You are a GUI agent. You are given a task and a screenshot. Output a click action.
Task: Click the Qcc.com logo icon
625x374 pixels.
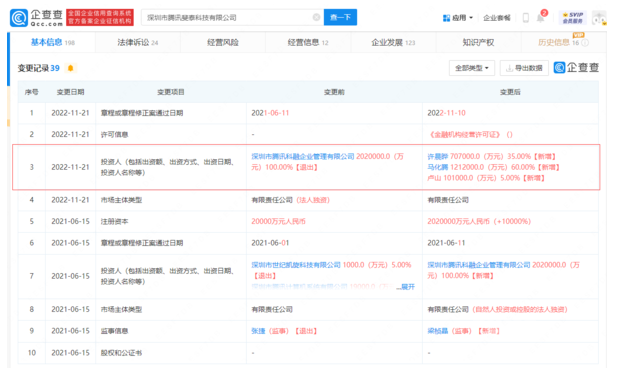[19, 18]
